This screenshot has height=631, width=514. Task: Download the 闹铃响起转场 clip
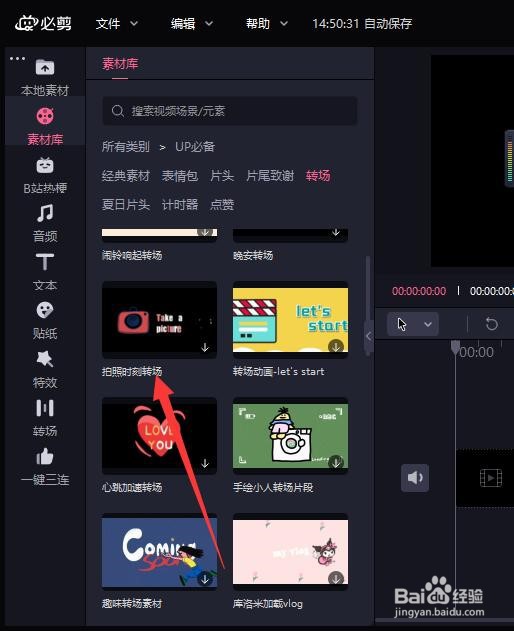click(x=205, y=232)
